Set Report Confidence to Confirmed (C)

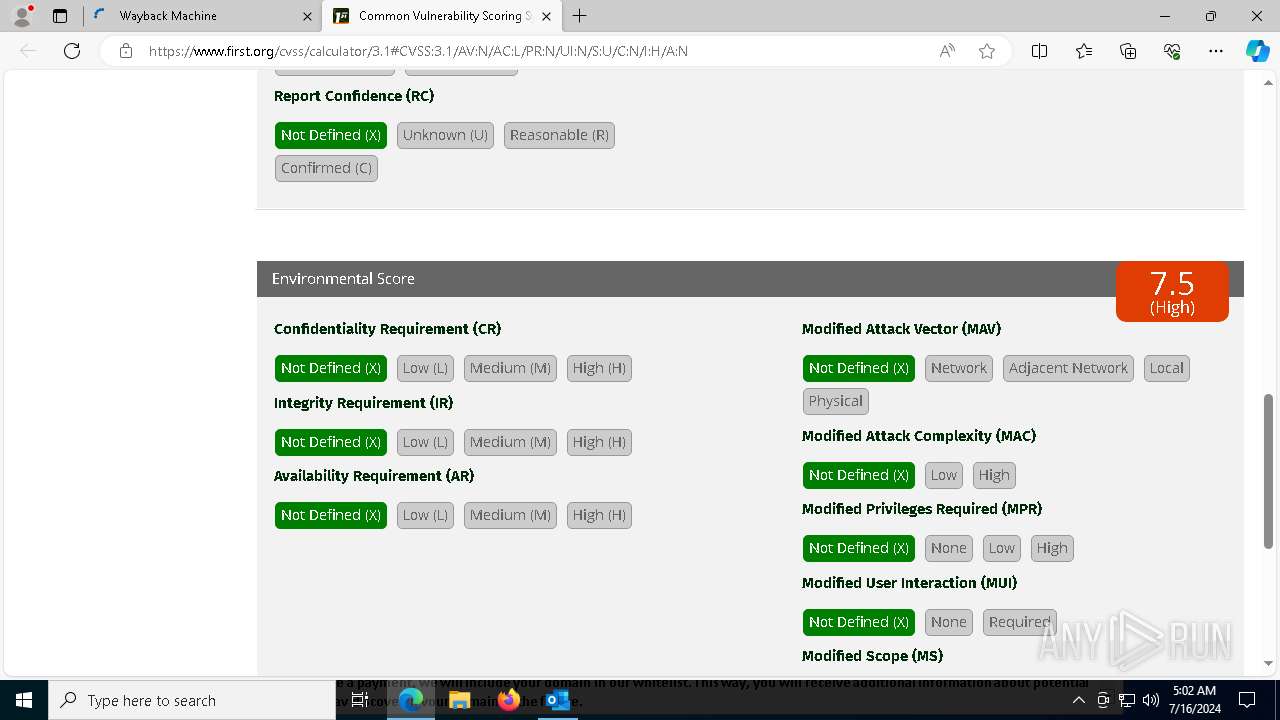click(326, 168)
